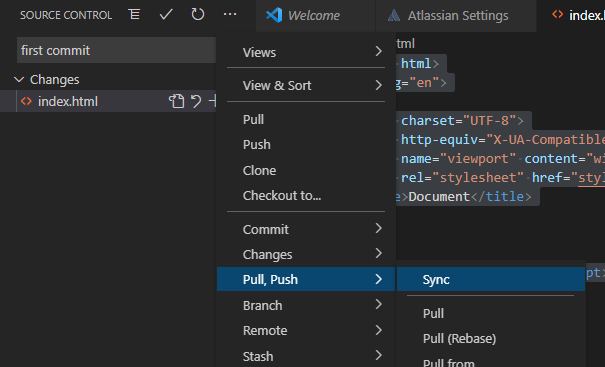This screenshot has width=605, height=367.
Task: Collapse the Changes section
Action: (19, 79)
